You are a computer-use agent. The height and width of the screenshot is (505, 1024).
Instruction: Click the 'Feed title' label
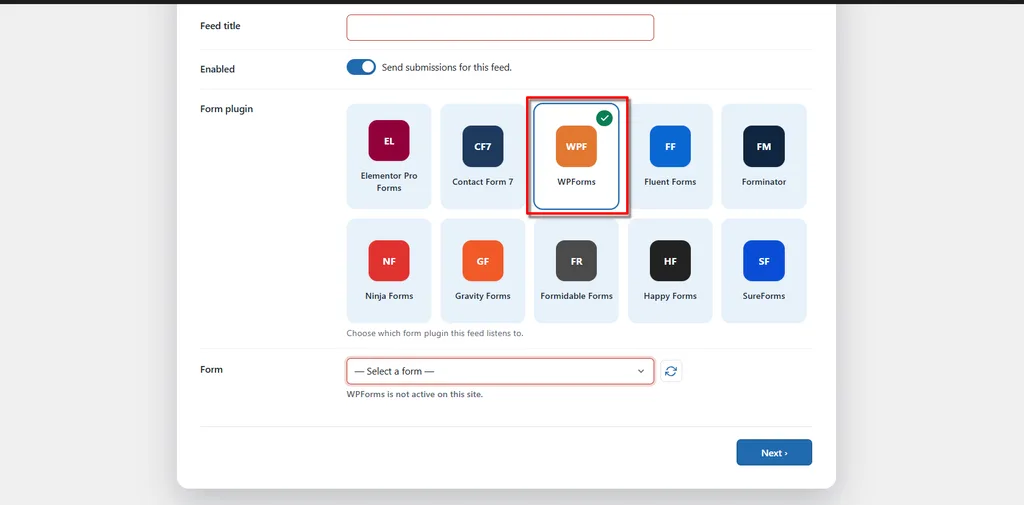220,26
